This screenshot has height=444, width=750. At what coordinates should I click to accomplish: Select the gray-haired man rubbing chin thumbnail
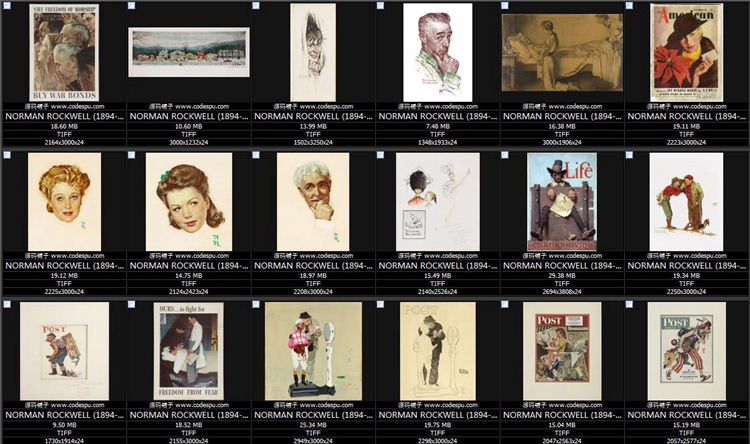(438, 53)
